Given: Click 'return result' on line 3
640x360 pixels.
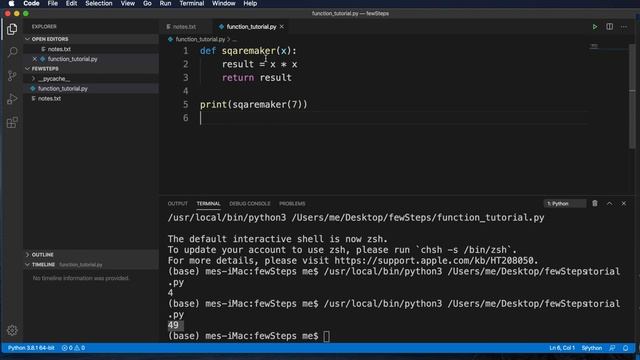Looking at the screenshot, I should (257, 78).
